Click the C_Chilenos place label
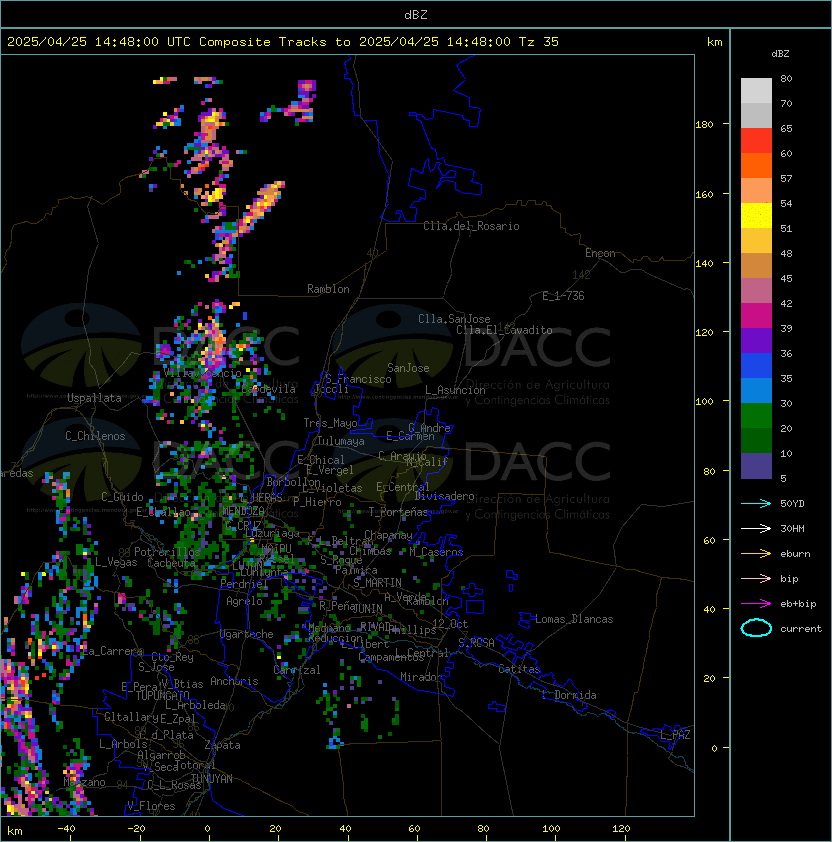The image size is (832, 842). pos(95,436)
